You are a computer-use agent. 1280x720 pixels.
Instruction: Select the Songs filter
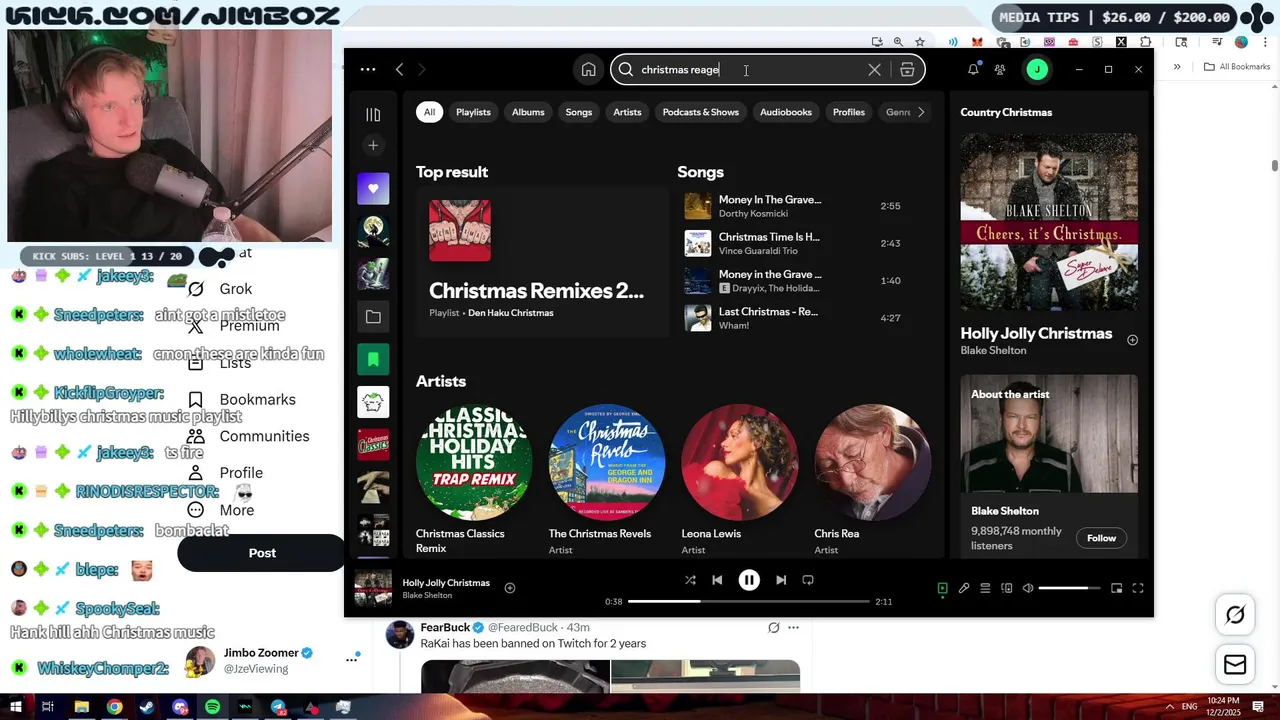579,112
